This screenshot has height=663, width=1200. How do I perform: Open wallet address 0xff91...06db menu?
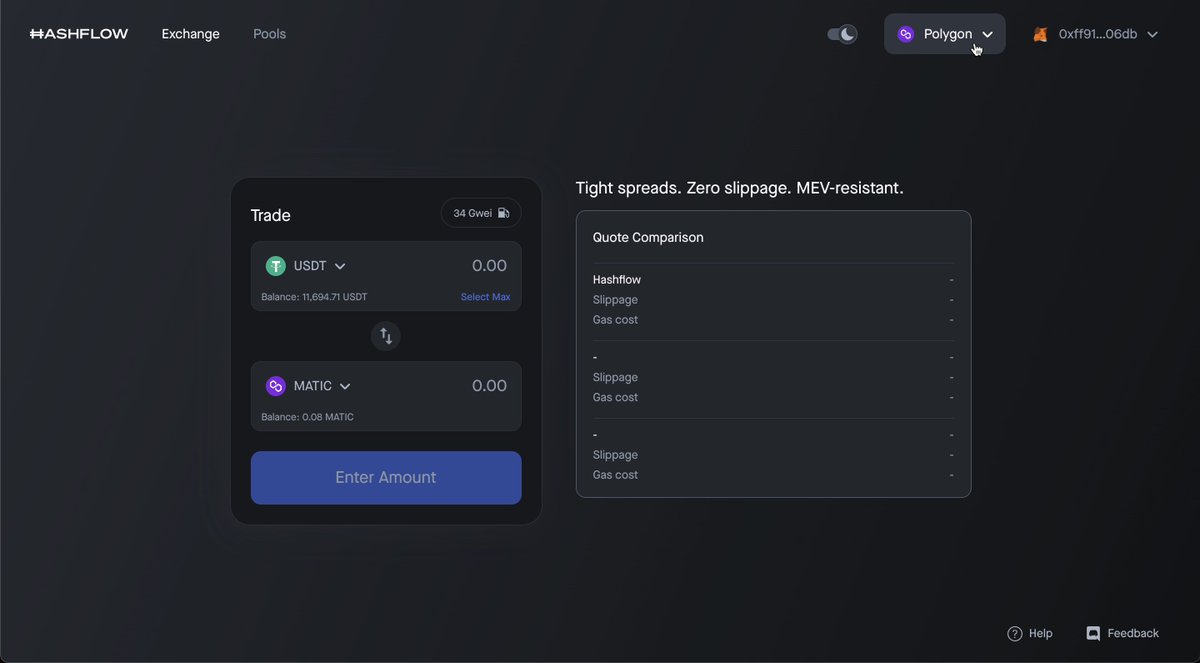1096,34
